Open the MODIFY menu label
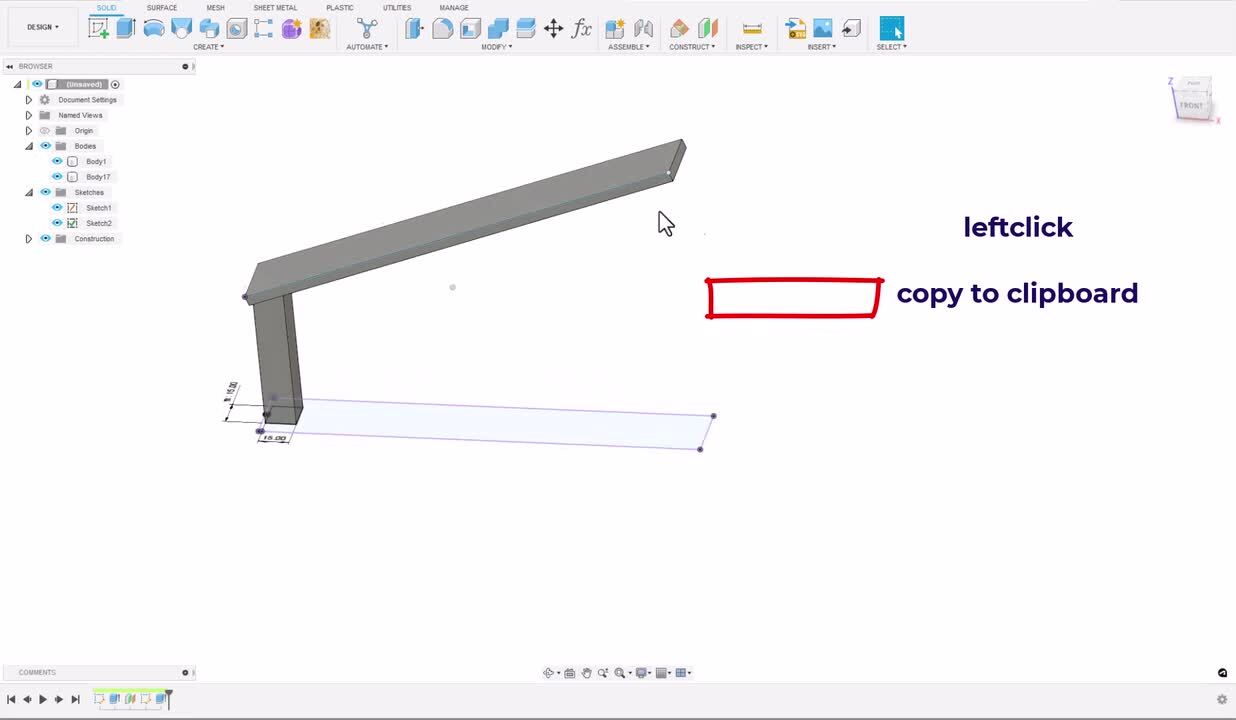Image resolution: width=1236 pixels, height=720 pixels. coord(496,47)
